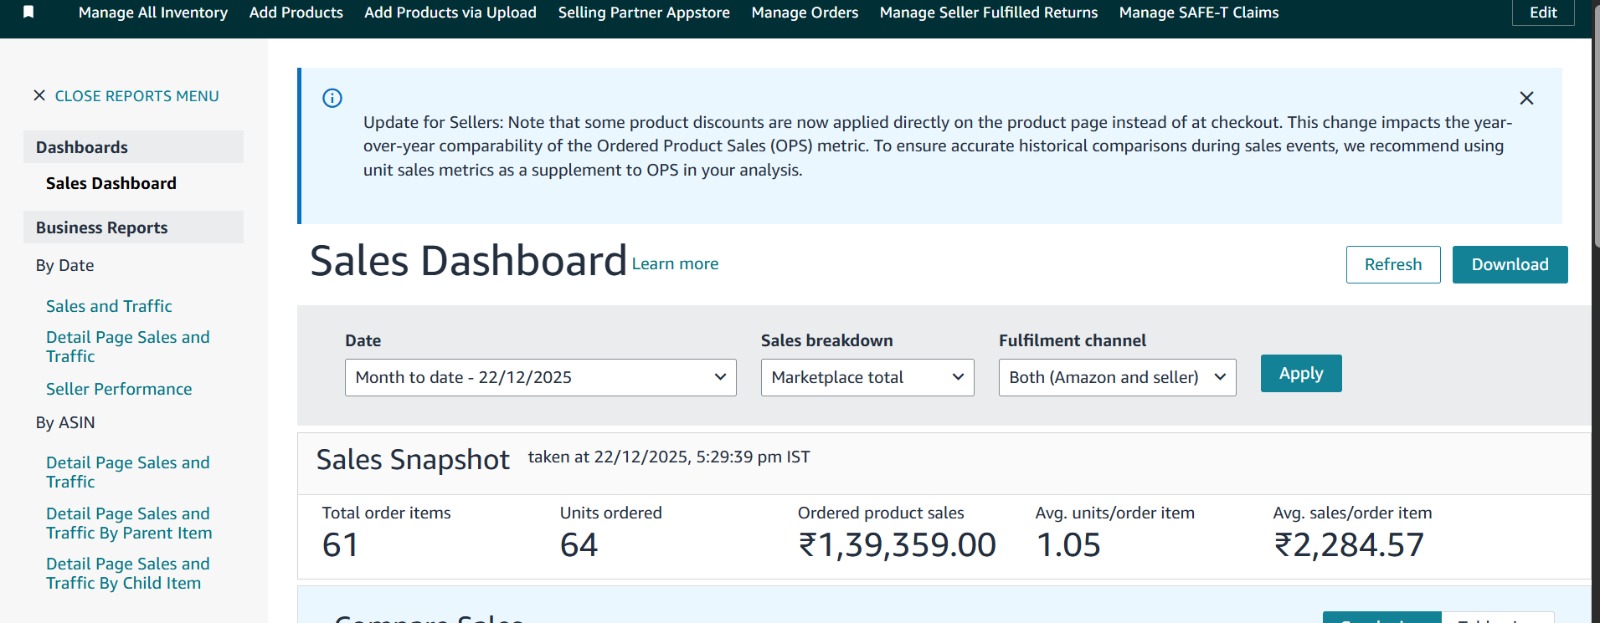Open the Fulfilment channel dropdown
The image size is (1600, 623).
click(x=1117, y=377)
